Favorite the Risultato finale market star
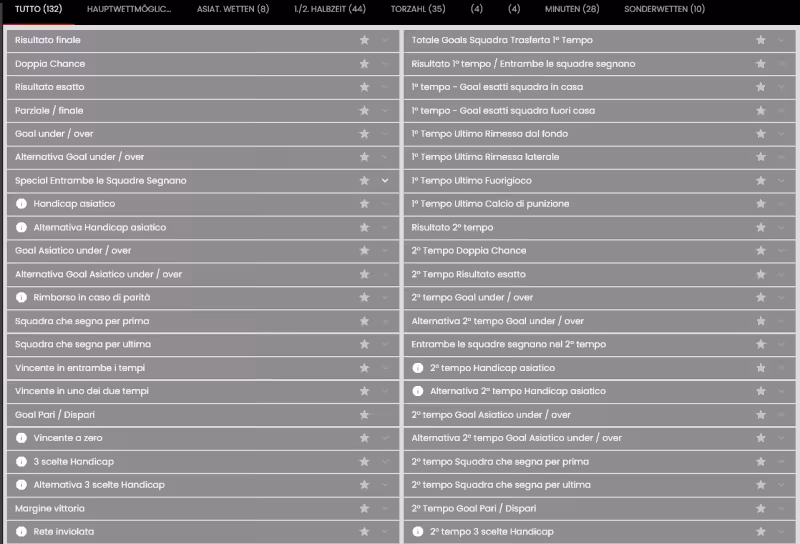 [x=364, y=40]
